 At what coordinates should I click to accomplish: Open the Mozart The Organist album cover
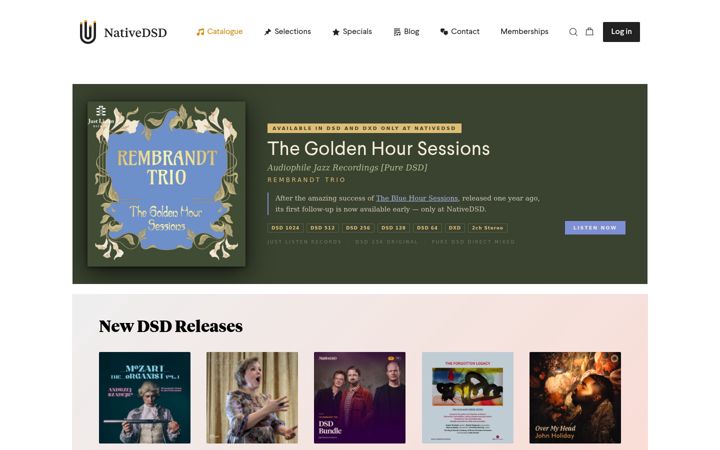(145, 398)
